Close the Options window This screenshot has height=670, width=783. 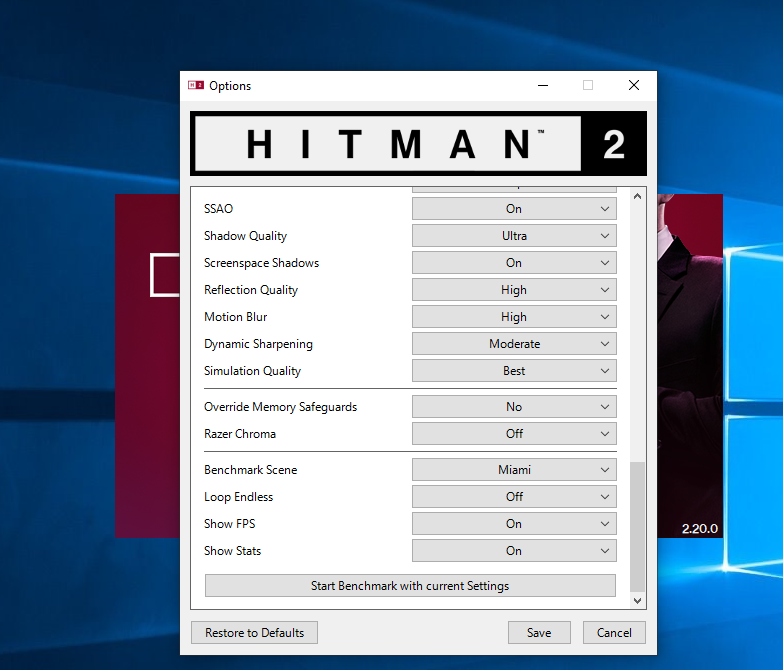coord(634,85)
